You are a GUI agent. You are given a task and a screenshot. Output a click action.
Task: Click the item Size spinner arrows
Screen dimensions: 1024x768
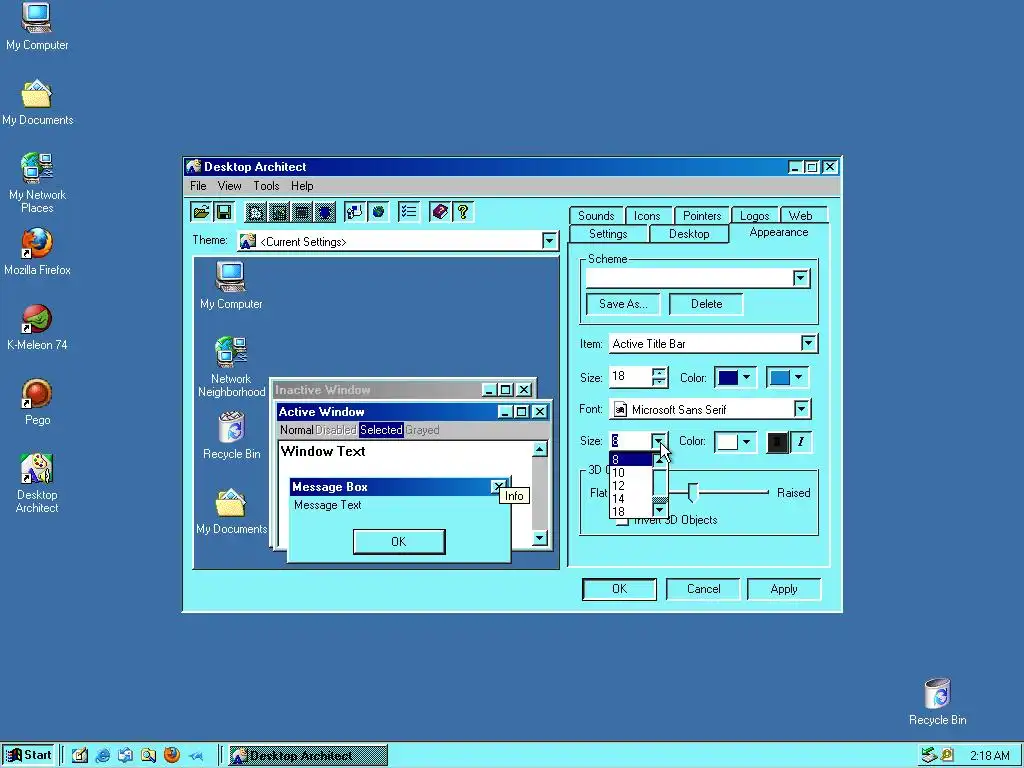coord(660,377)
